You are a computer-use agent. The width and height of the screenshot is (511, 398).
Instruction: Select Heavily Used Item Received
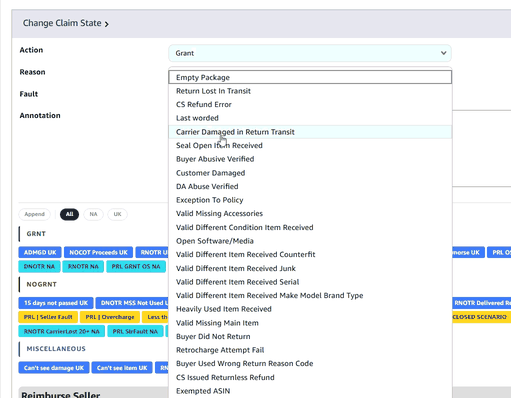point(310,309)
